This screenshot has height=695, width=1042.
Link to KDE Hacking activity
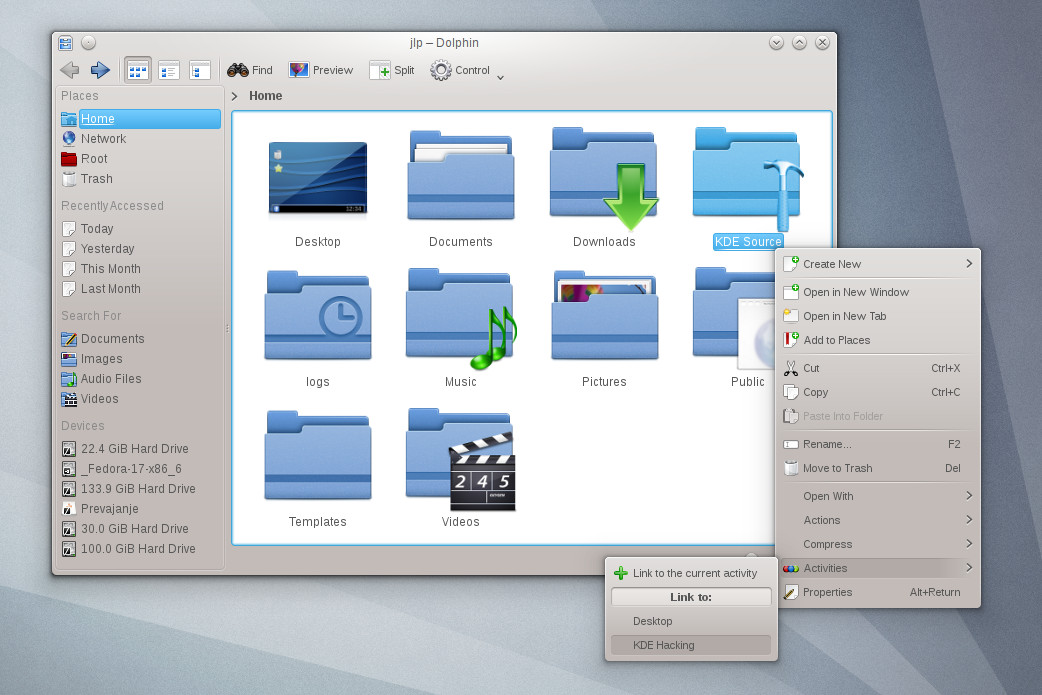691,645
